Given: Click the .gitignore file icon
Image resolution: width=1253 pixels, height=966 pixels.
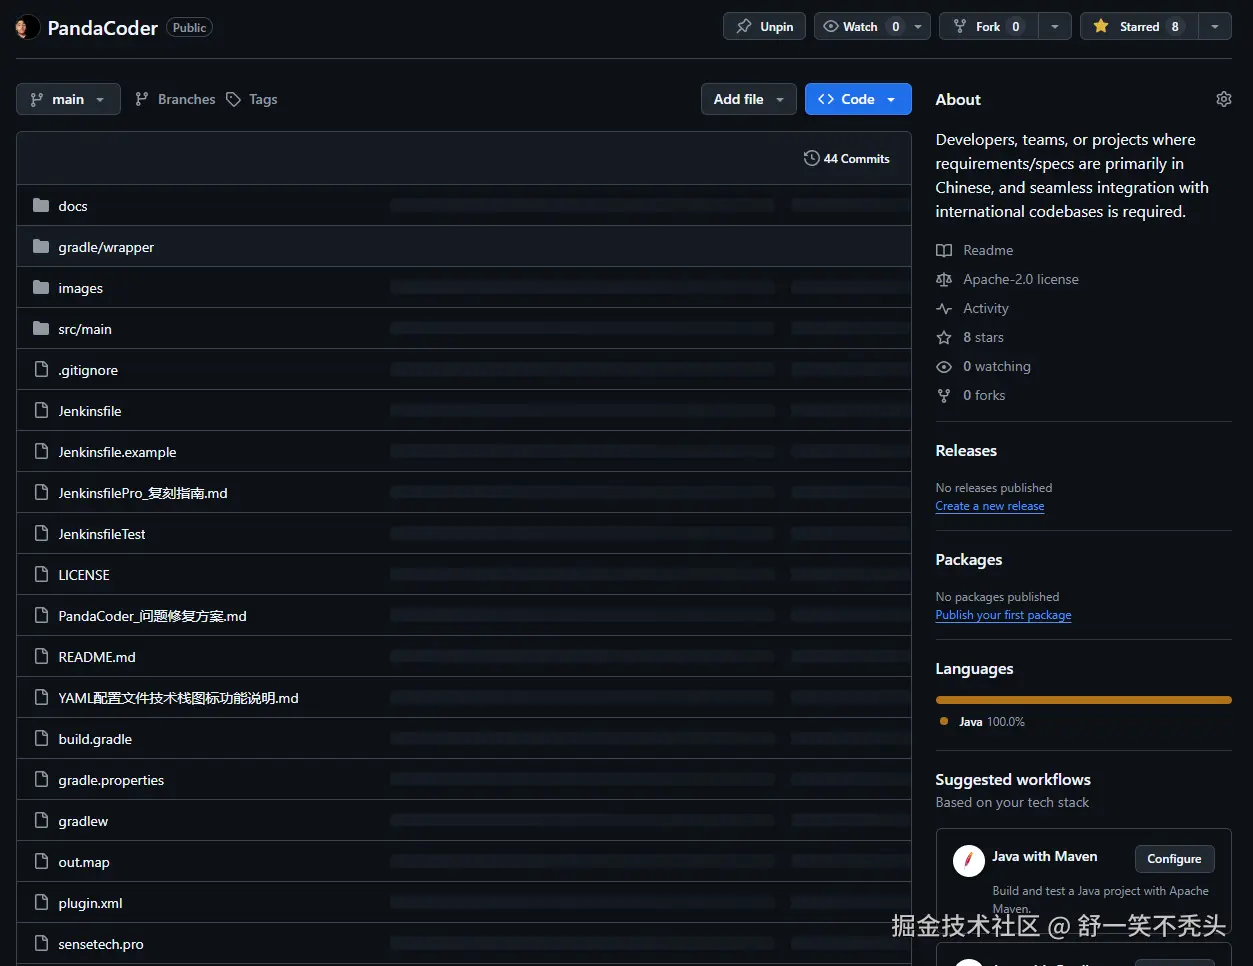Looking at the screenshot, I should 41,370.
